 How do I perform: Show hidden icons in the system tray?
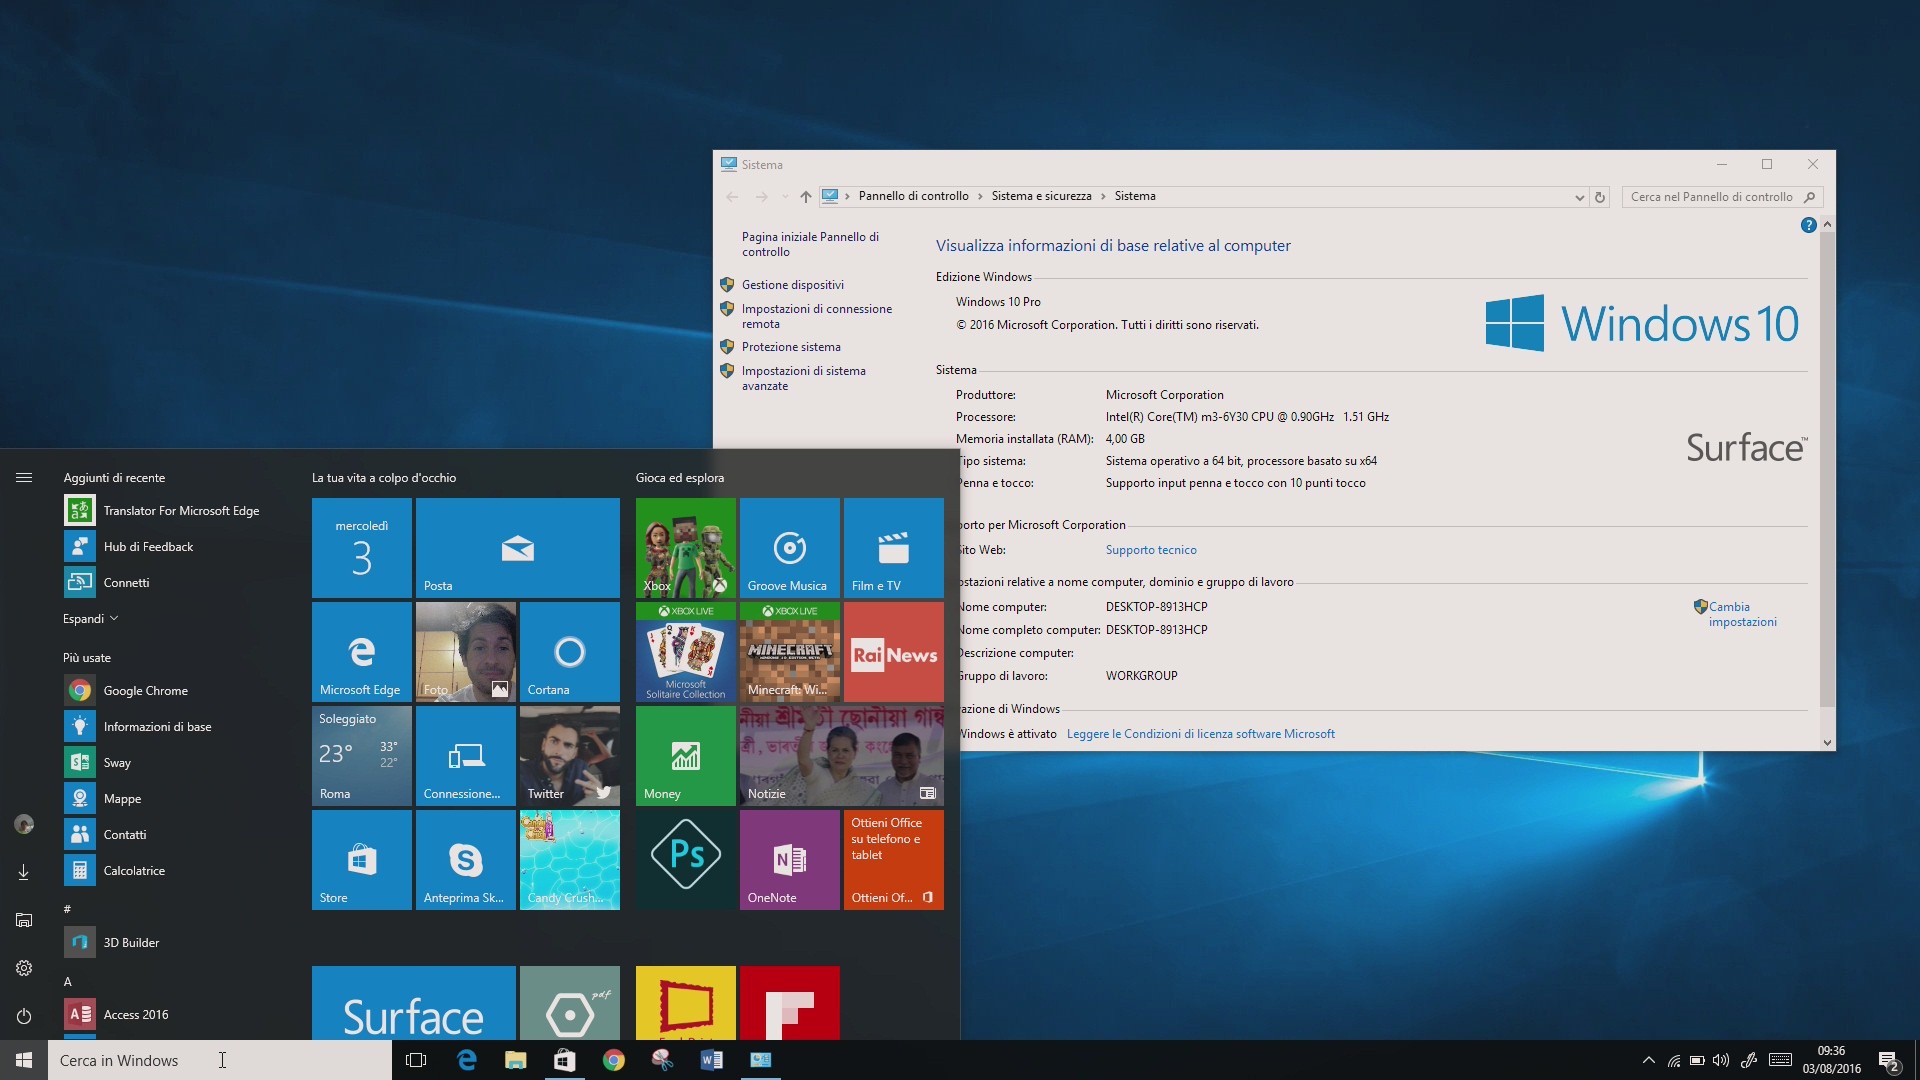pos(1648,1060)
